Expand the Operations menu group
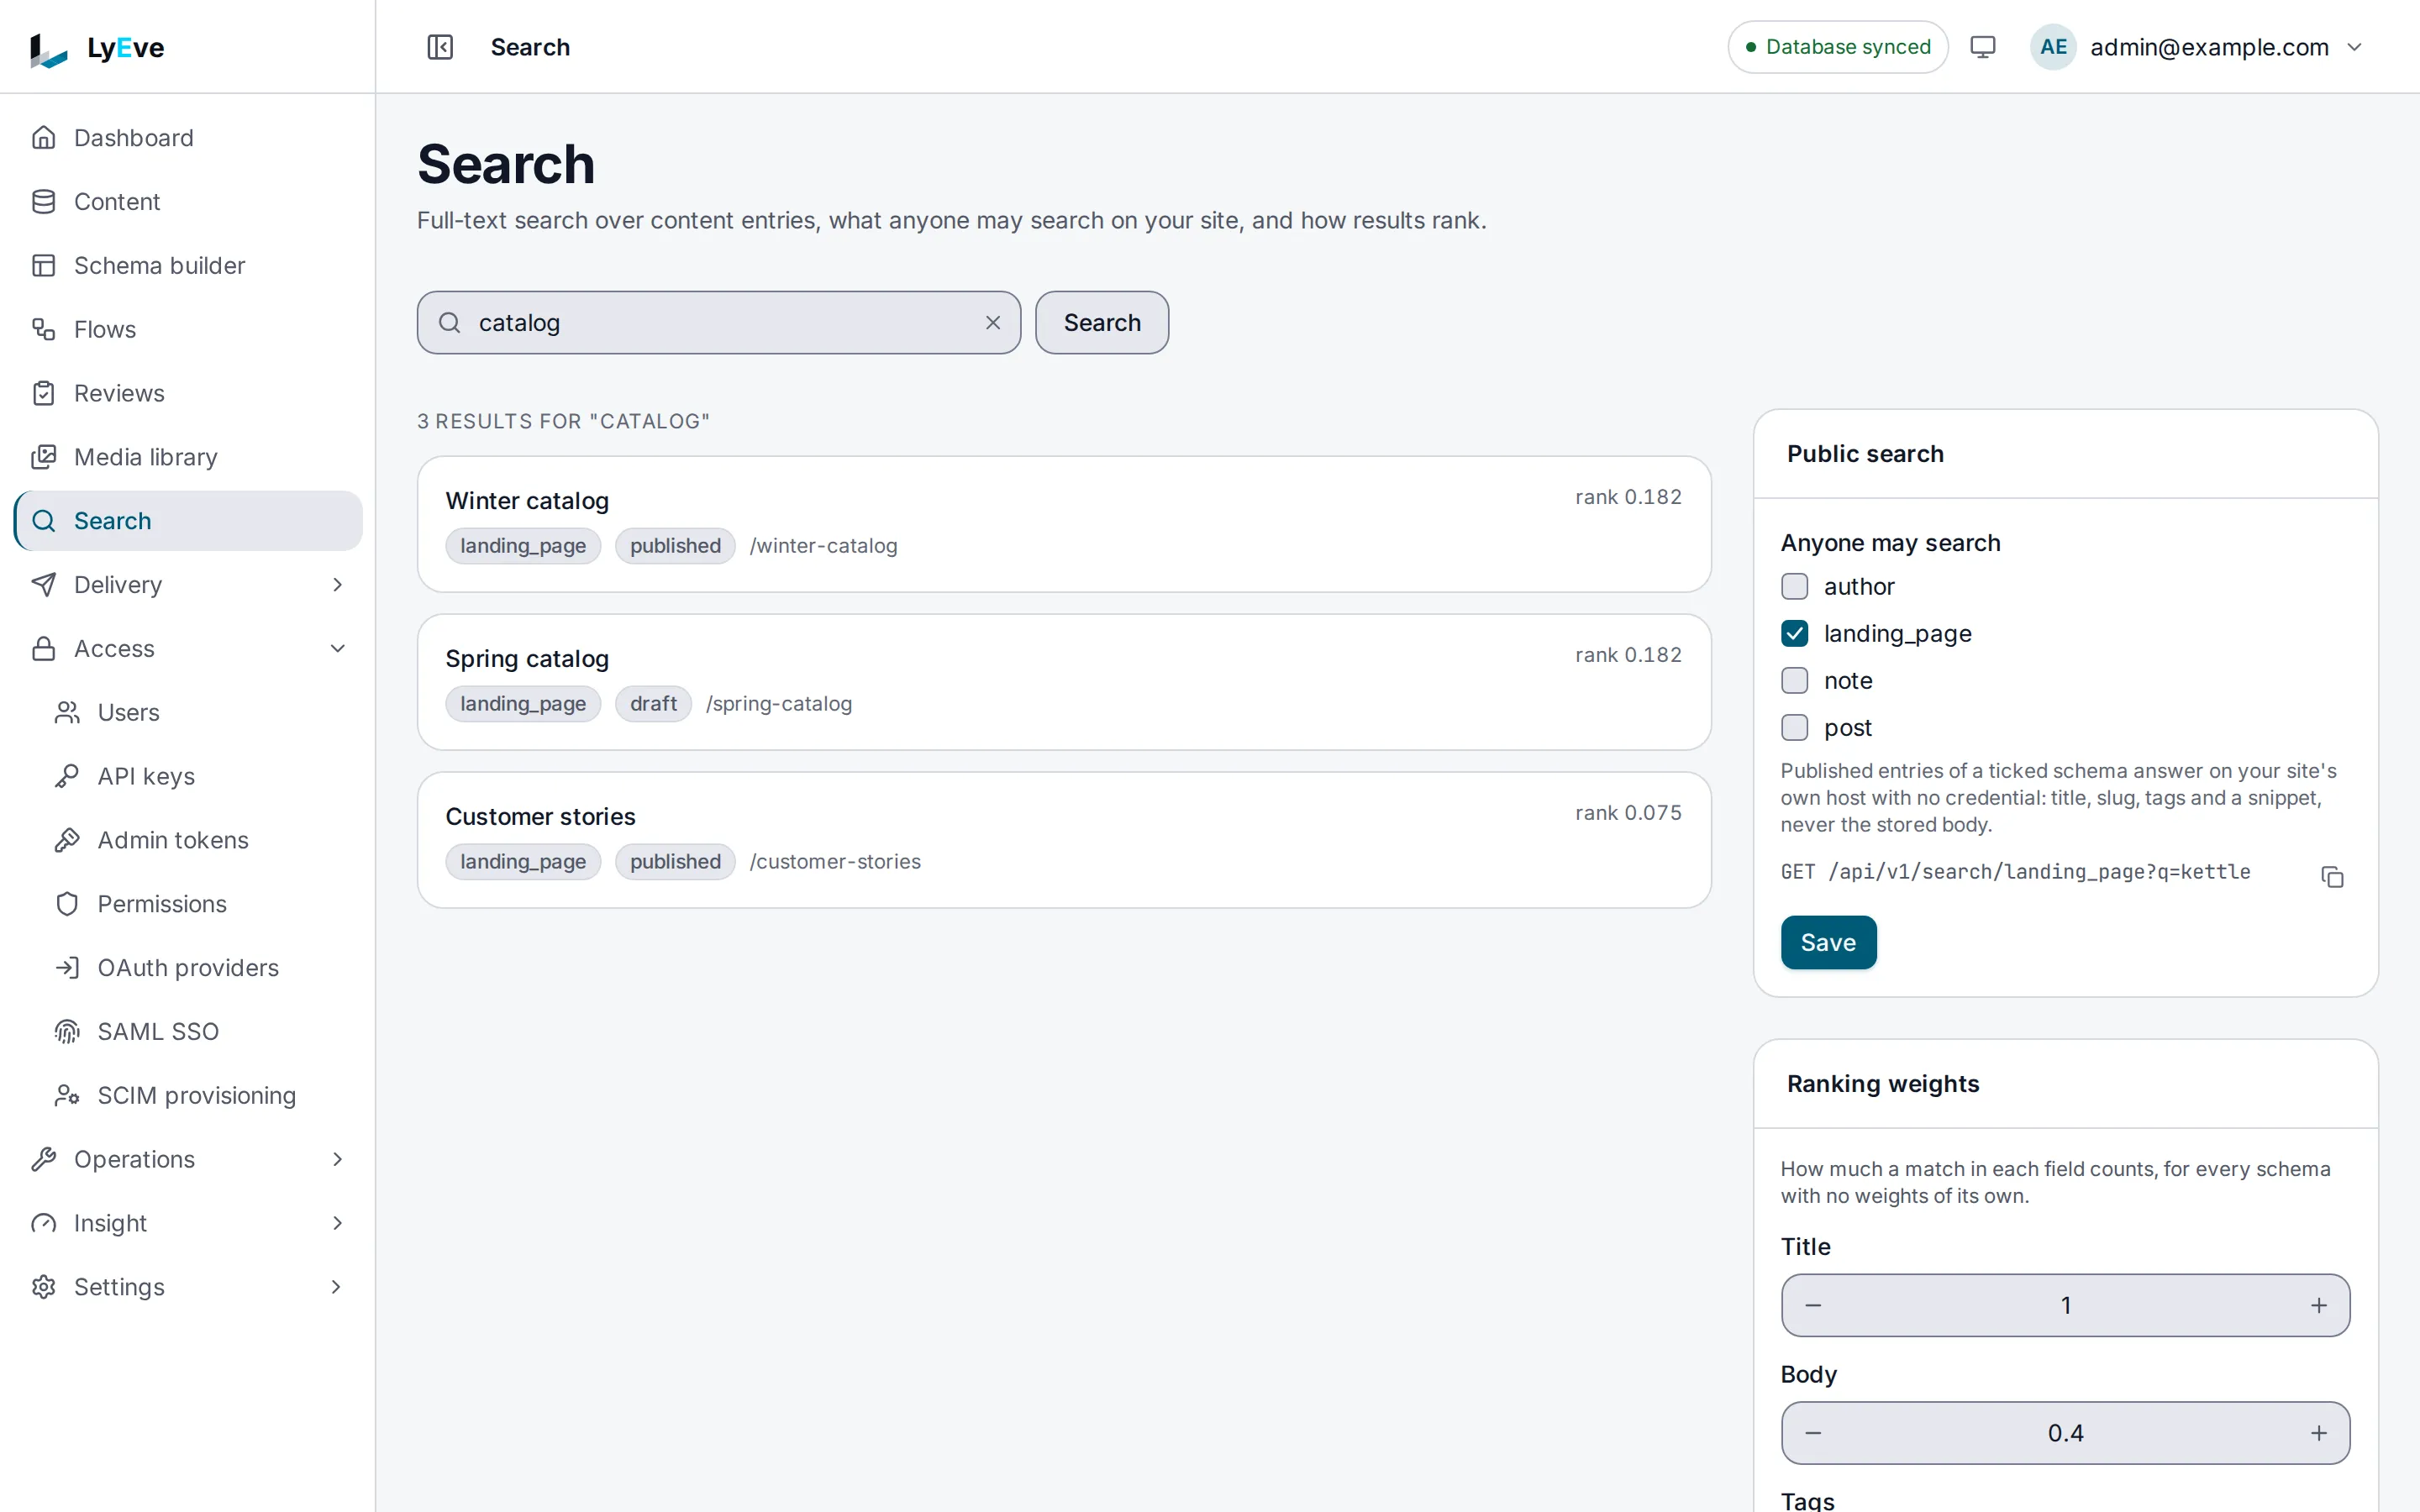The height and width of the screenshot is (1512, 2420). (188, 1159)
